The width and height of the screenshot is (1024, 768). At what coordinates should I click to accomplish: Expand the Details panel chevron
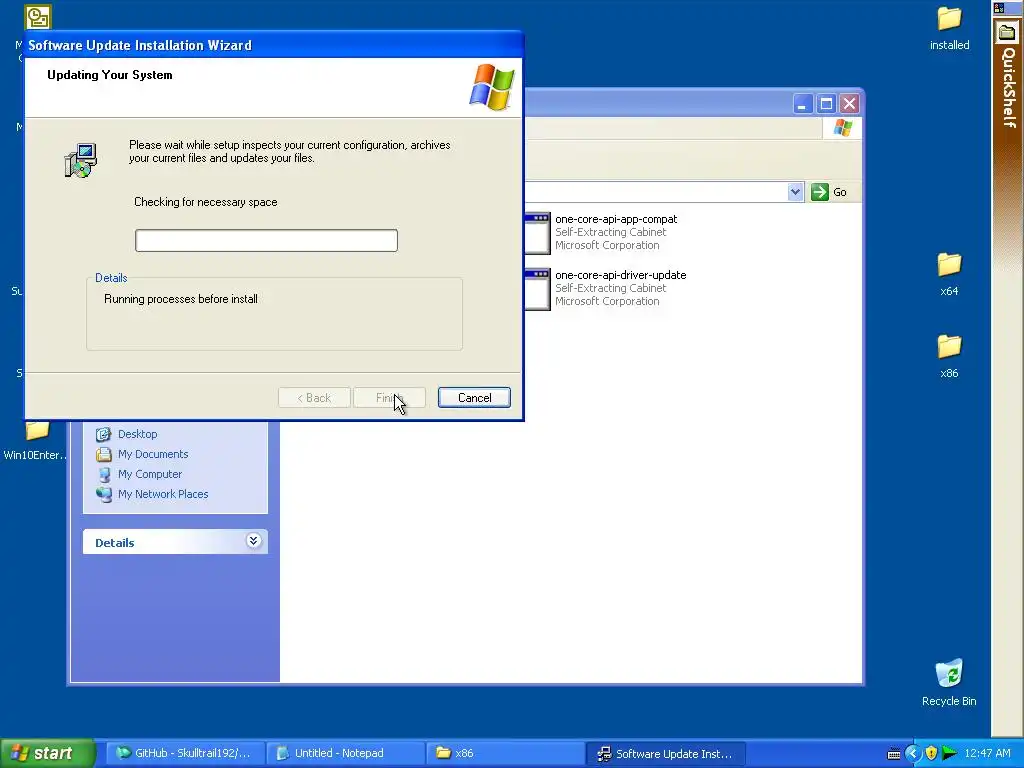253,541
